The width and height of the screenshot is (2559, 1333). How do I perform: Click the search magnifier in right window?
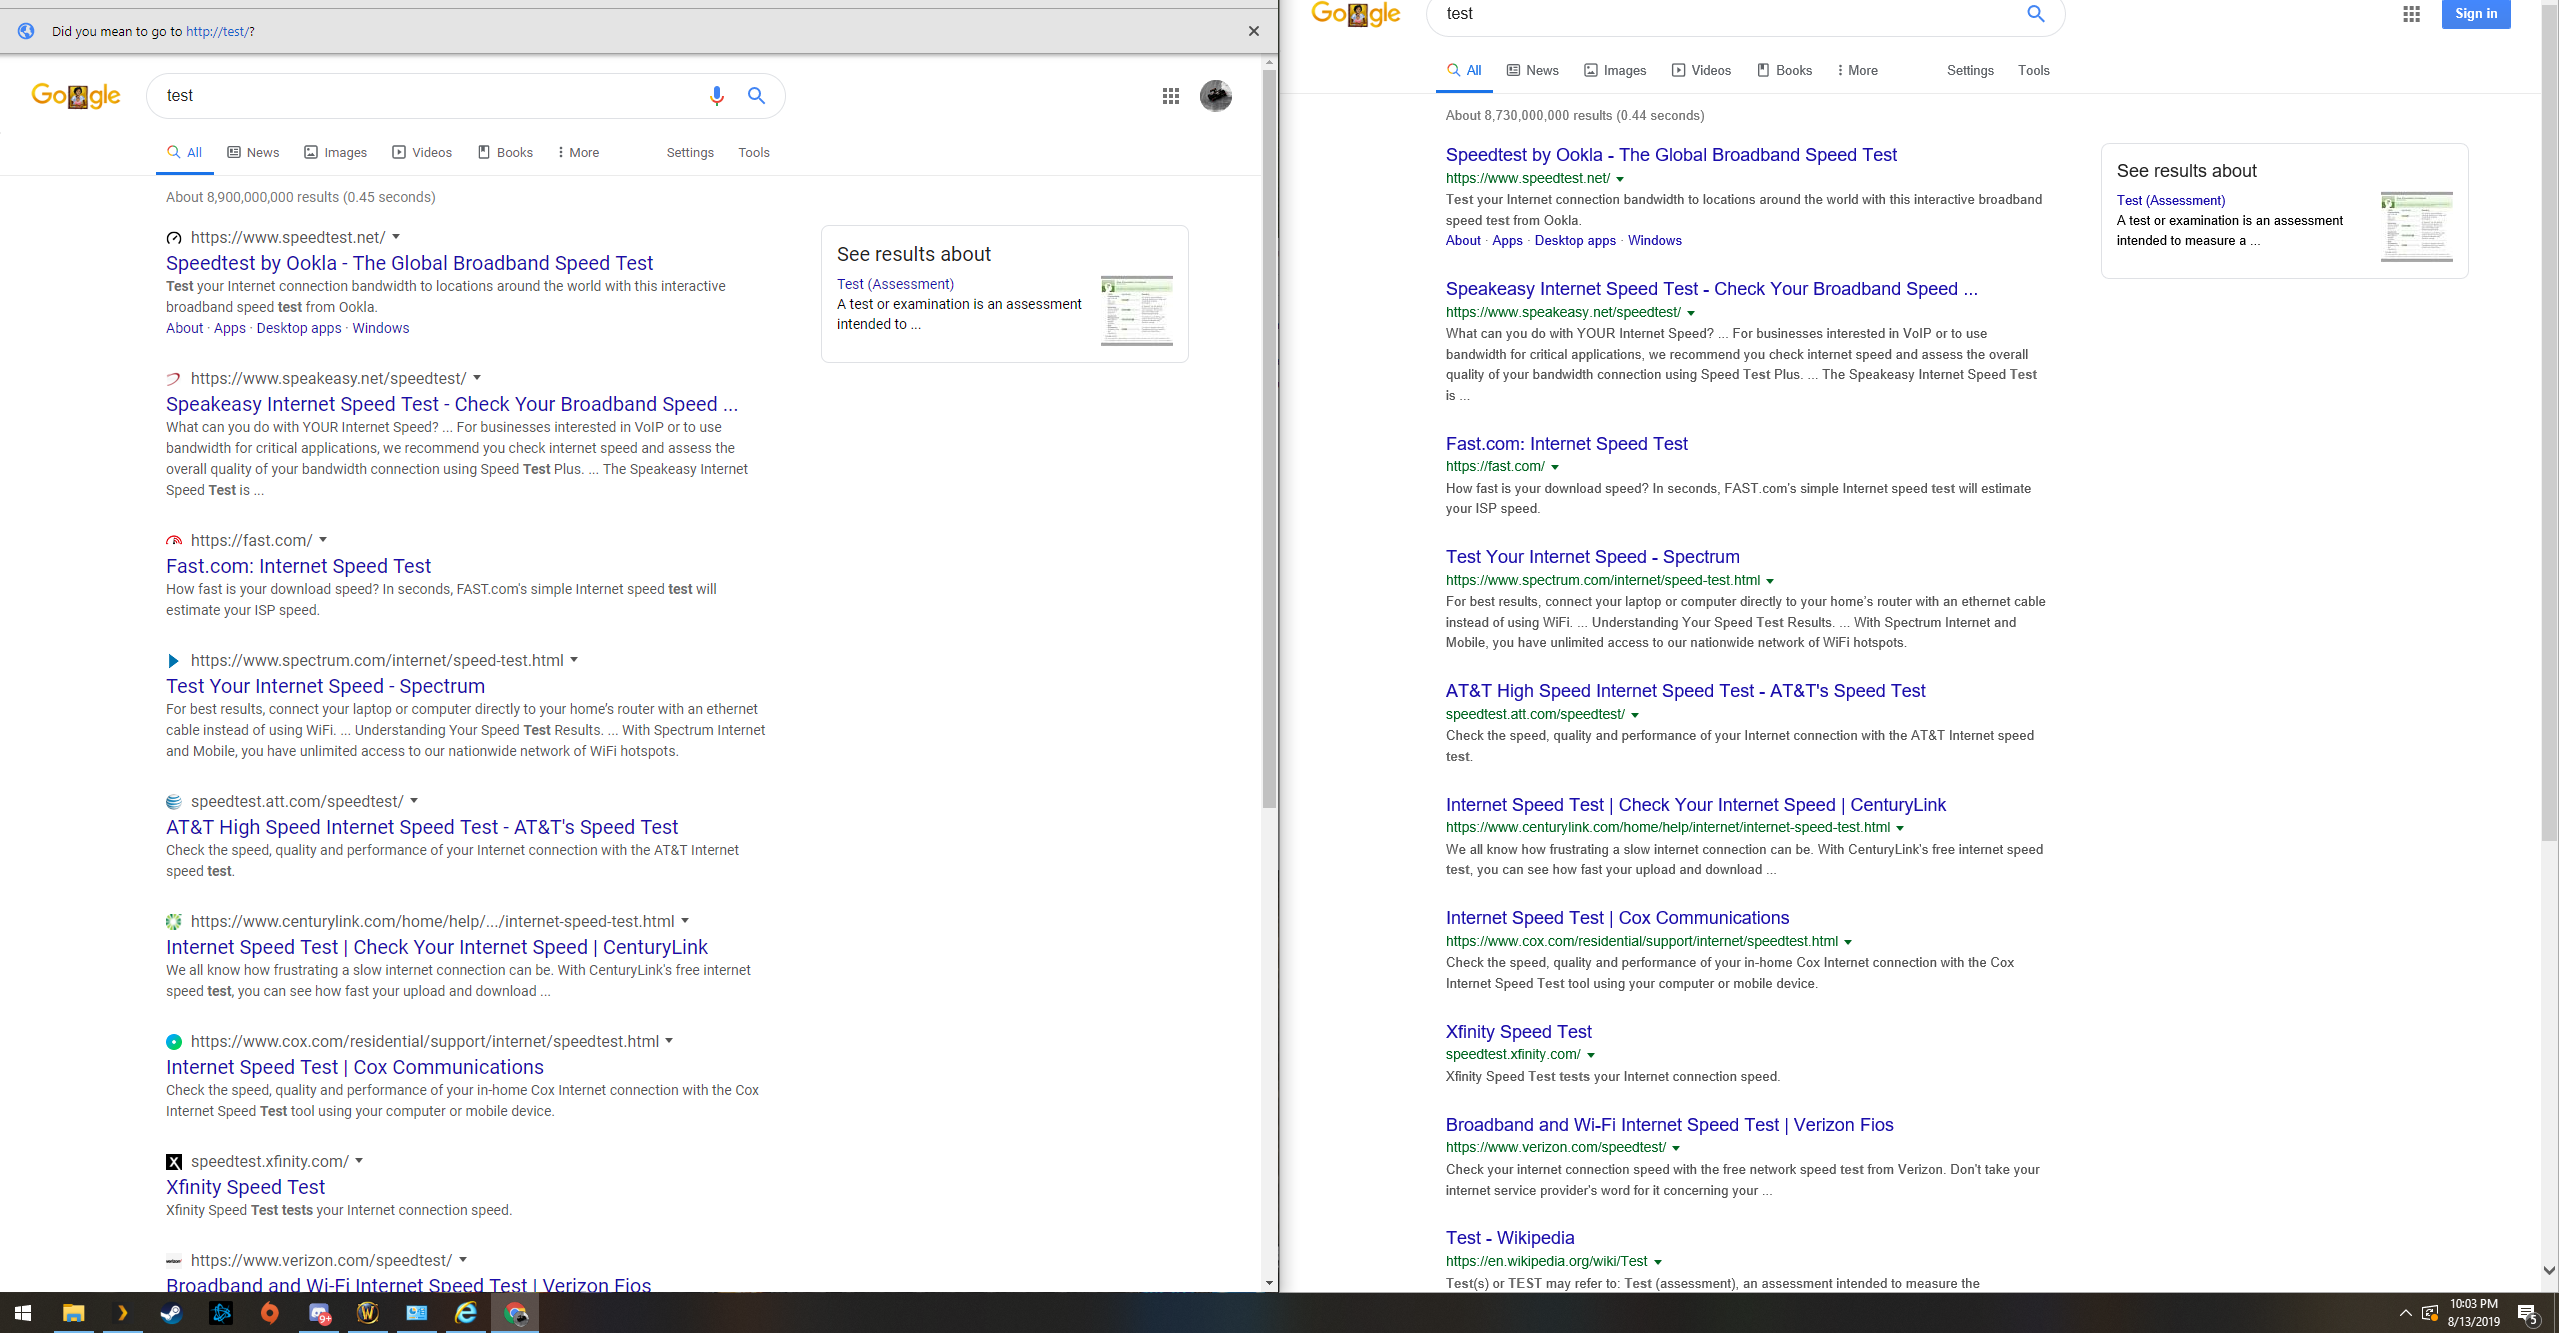(2036, 14)
